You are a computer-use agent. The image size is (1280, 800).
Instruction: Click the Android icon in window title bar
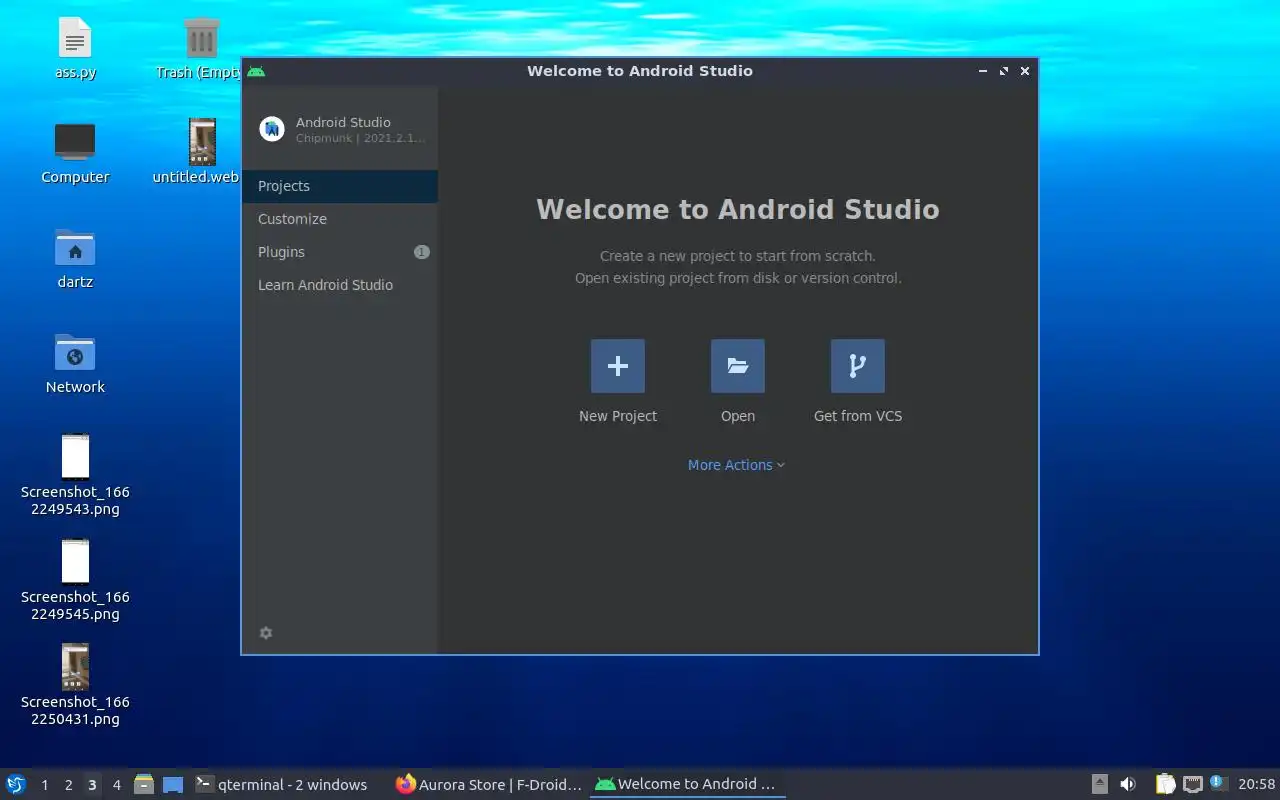(256, 71)
